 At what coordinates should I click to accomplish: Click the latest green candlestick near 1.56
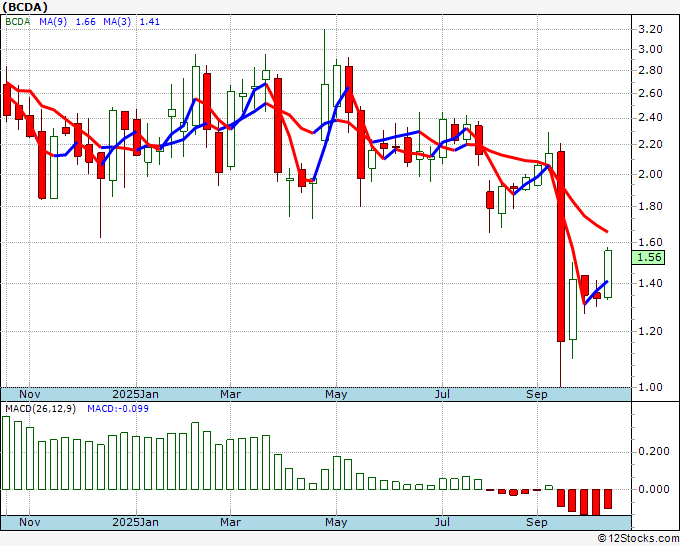(x=608, y=274)
